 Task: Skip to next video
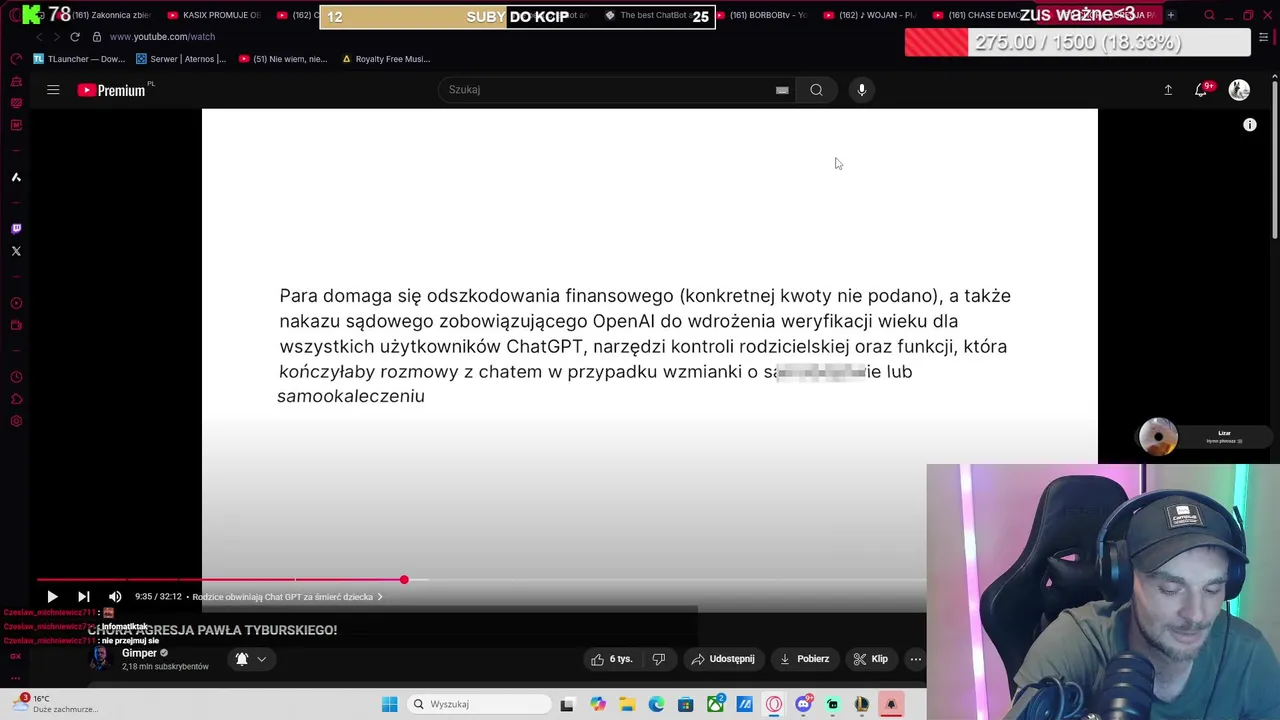(84, 597)
